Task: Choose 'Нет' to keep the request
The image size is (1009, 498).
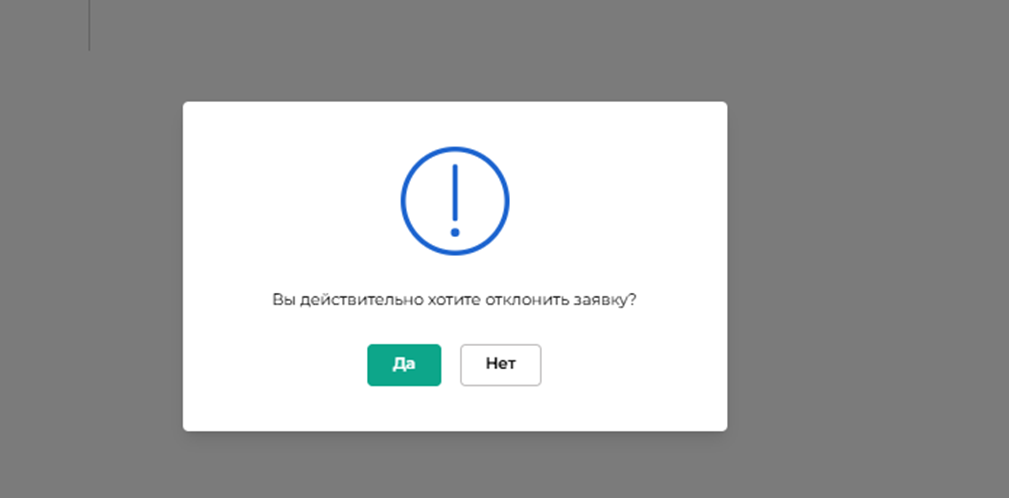Action: point(501,365)
